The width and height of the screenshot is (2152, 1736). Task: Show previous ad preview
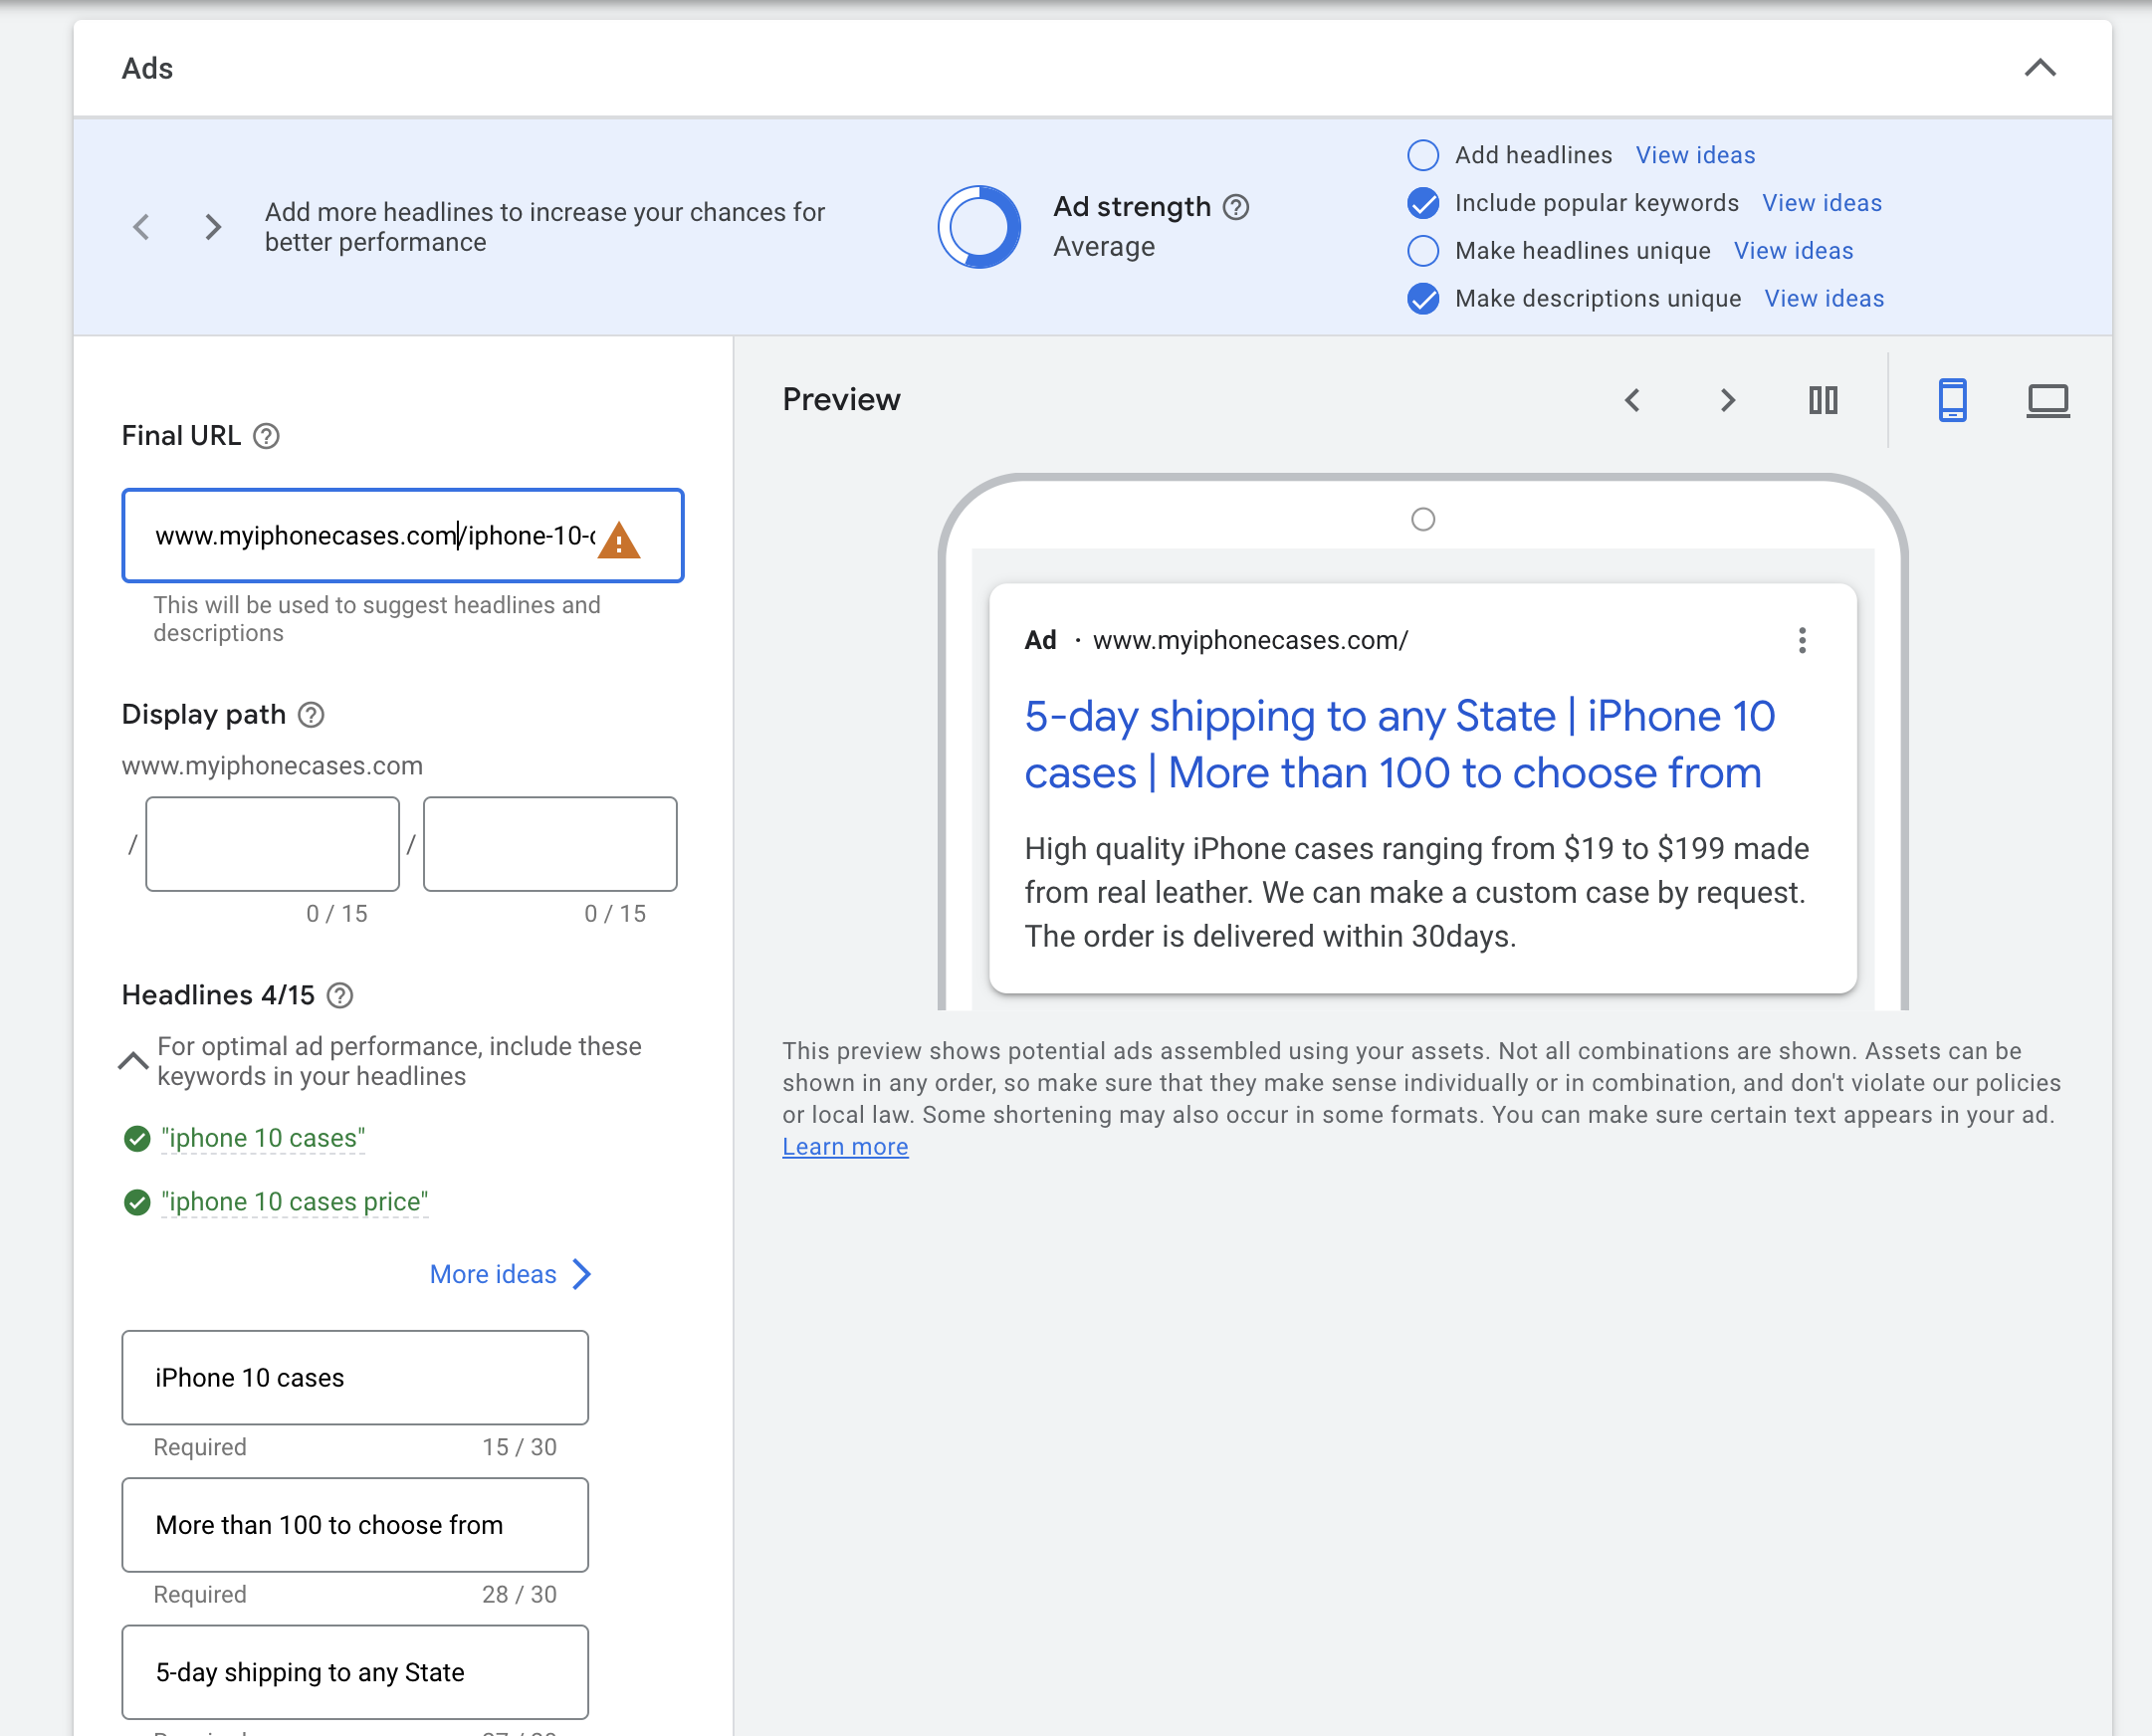coord(1632,400)
